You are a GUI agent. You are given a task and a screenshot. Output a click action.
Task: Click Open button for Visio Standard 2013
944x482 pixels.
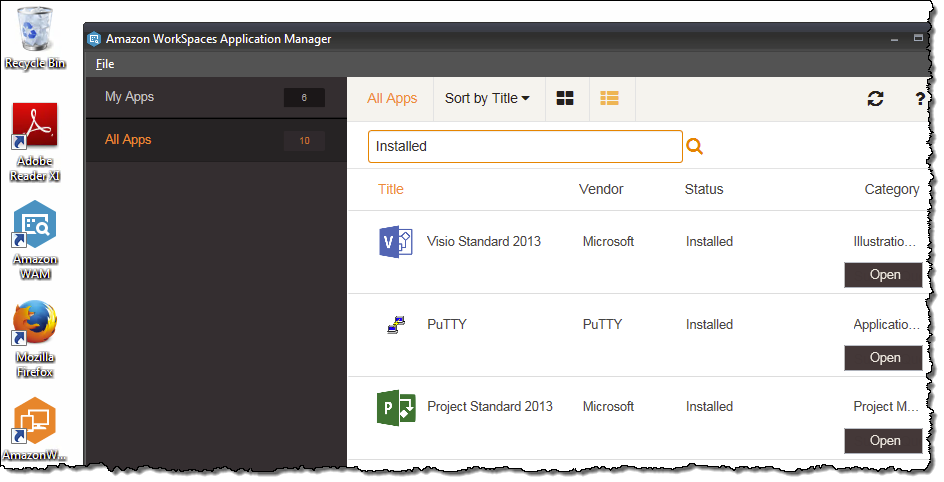click(x=883, y=275)
